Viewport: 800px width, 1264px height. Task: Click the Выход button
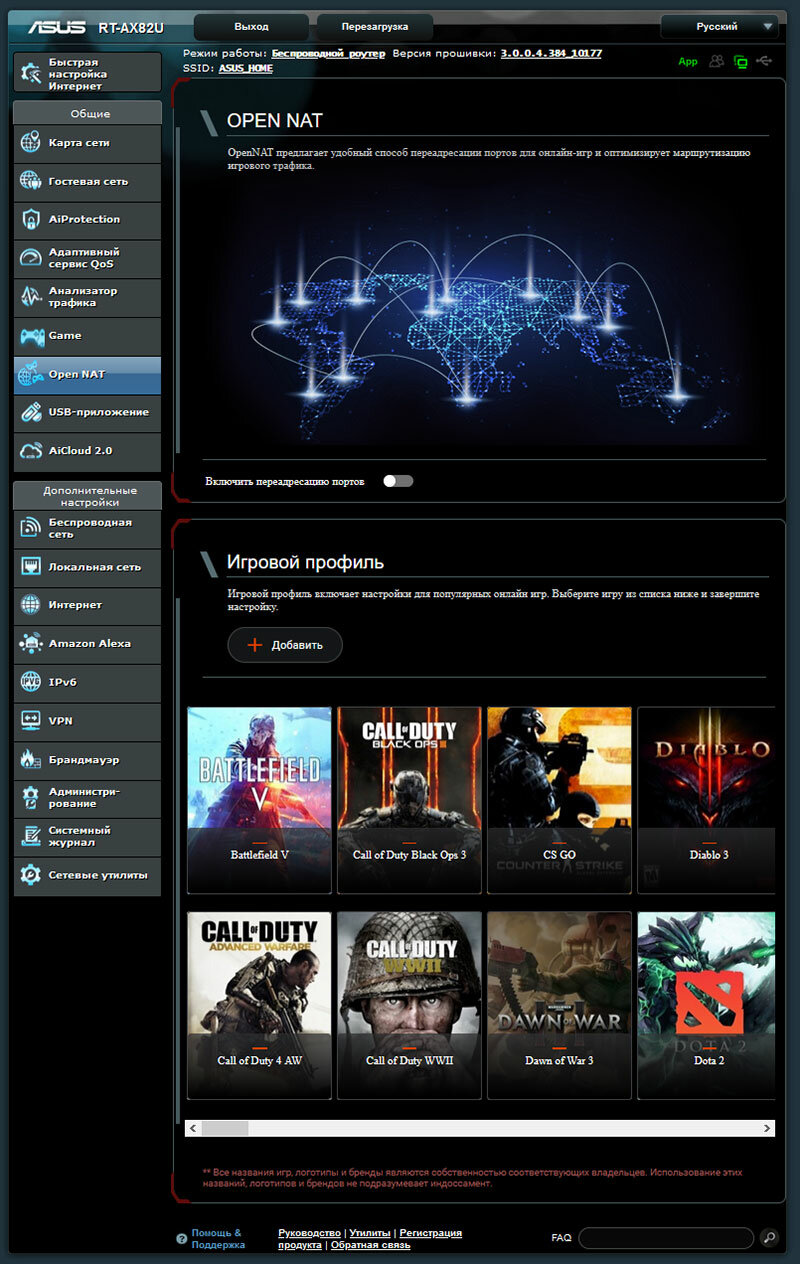click(251, 27)
